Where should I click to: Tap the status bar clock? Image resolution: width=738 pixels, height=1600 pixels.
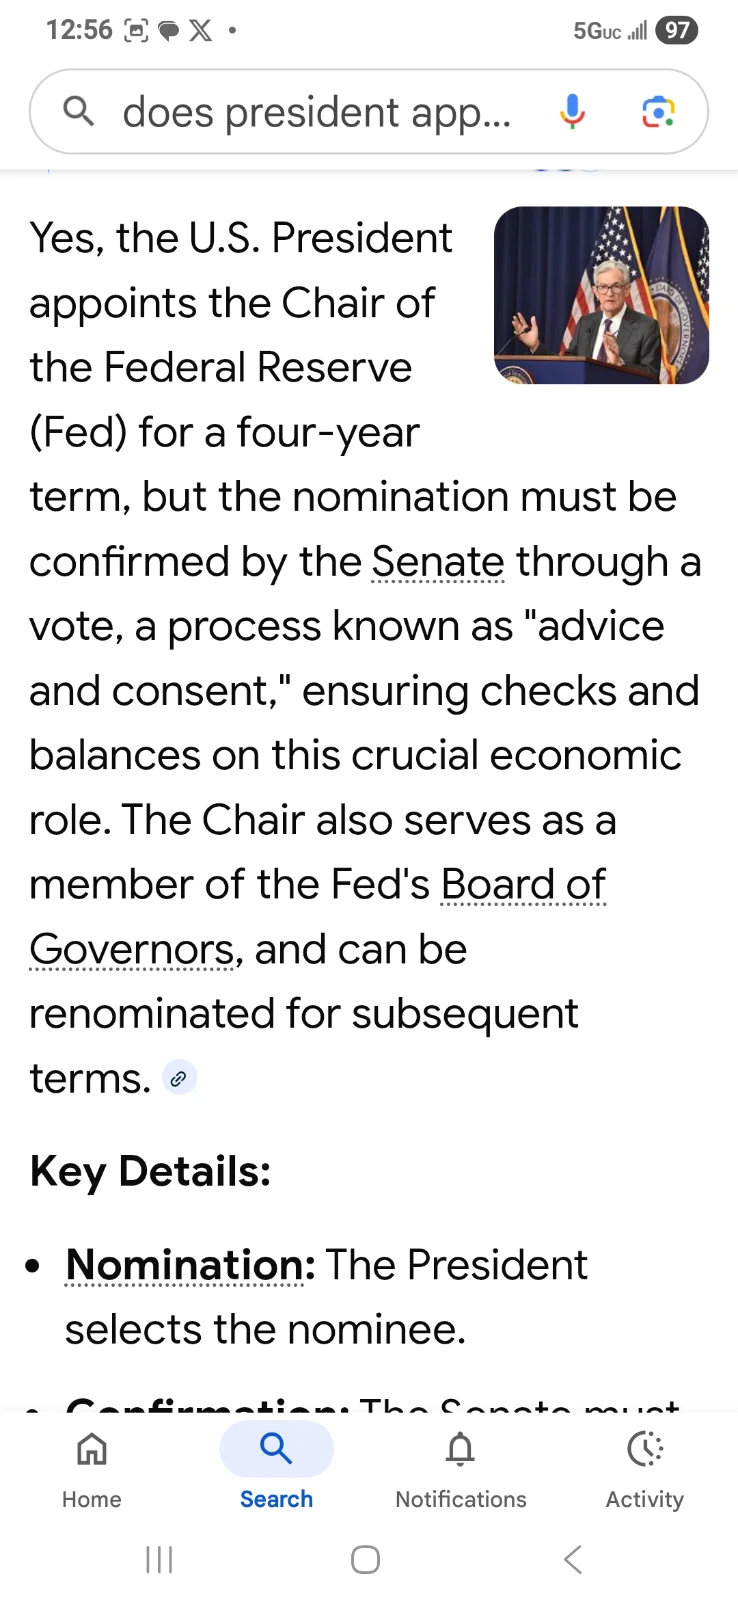tap(79, 31)
